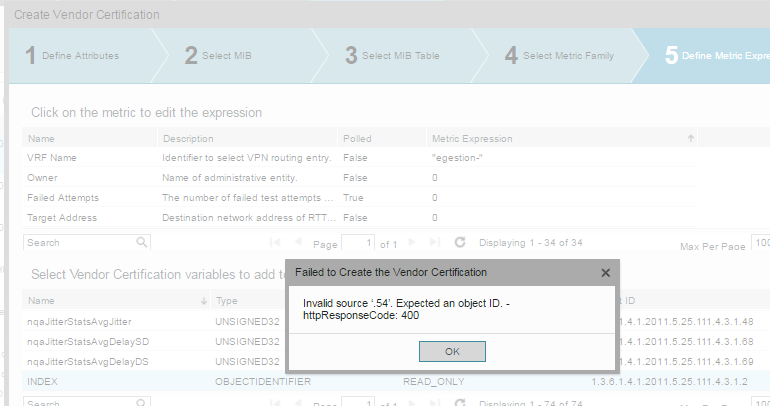
Task: Open Max Per Page box in metrics table
Action: pyautogui.click(x=761, y=243)
